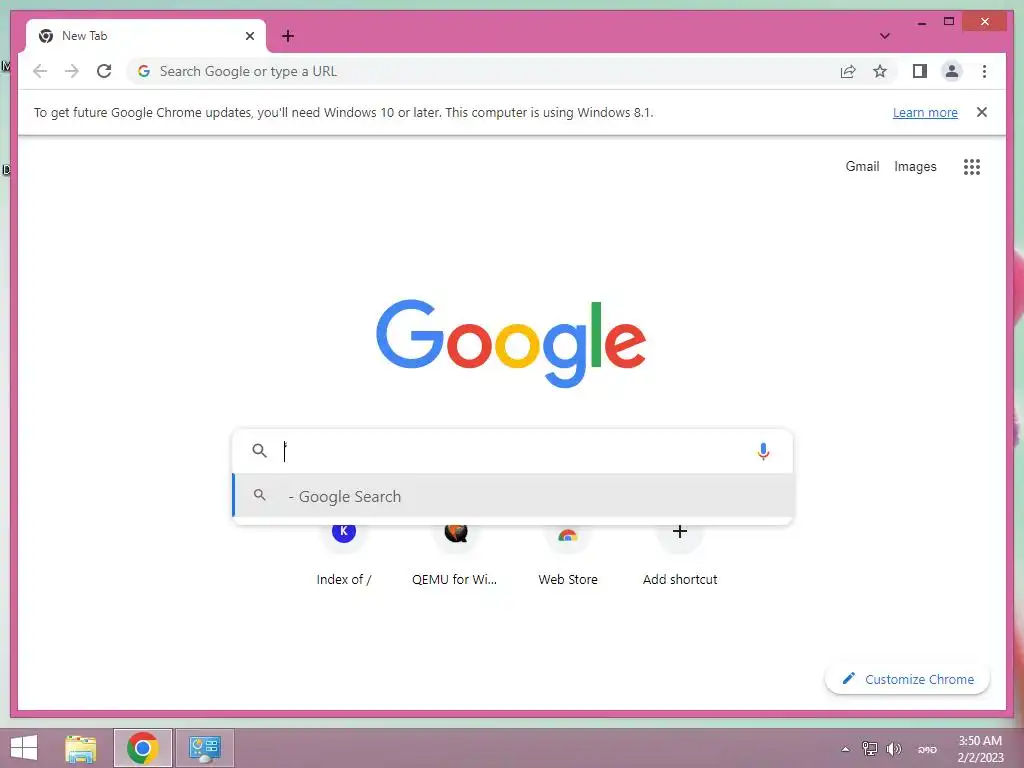The image size is (1024, 768).
Task: Click the forward navigation arrow
Action: pos(72,71)
